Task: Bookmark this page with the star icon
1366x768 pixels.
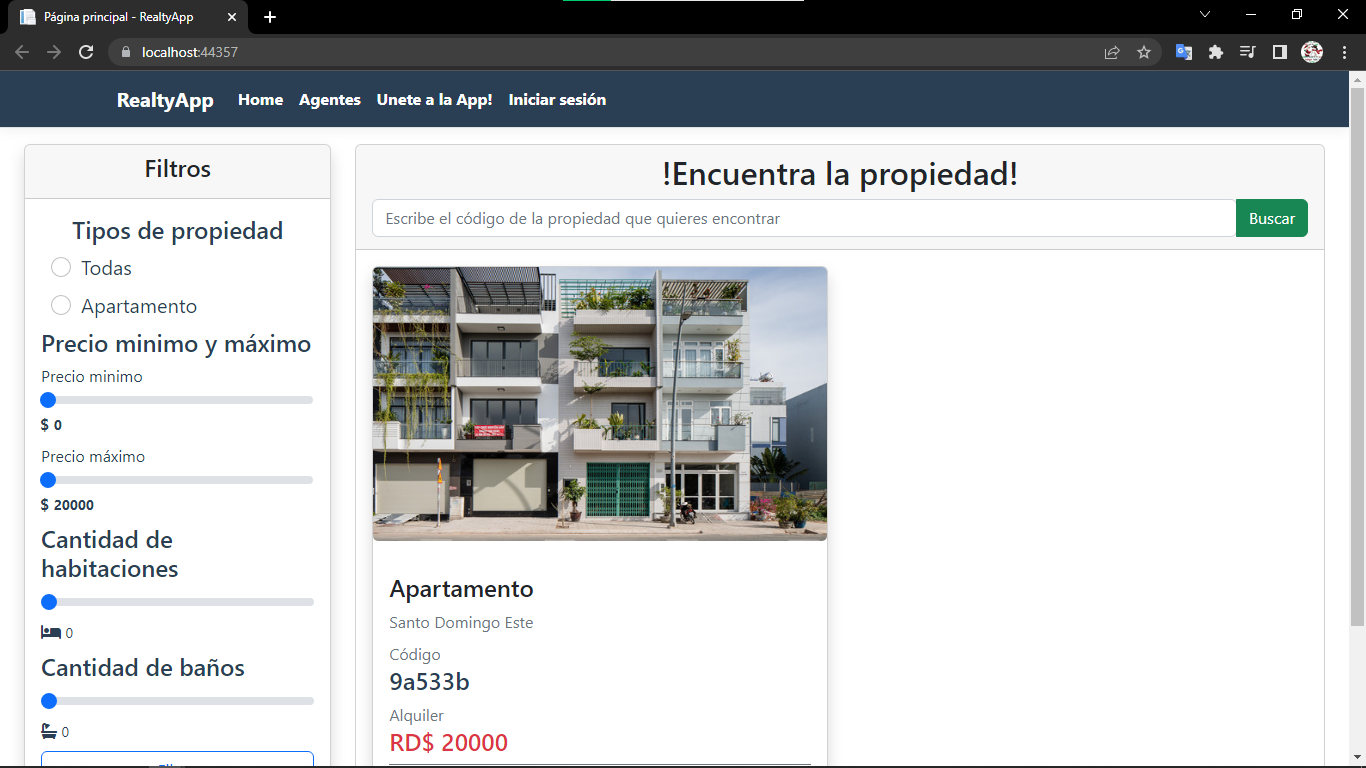Action: point(1144,52)
